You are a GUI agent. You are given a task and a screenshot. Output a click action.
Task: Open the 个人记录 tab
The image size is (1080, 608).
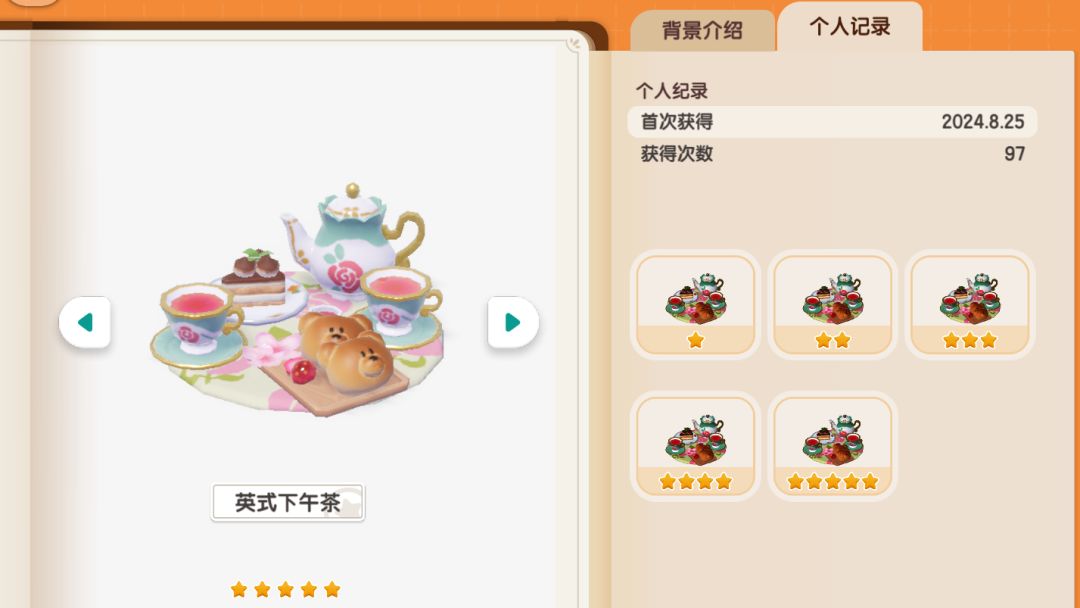(850, 27)
